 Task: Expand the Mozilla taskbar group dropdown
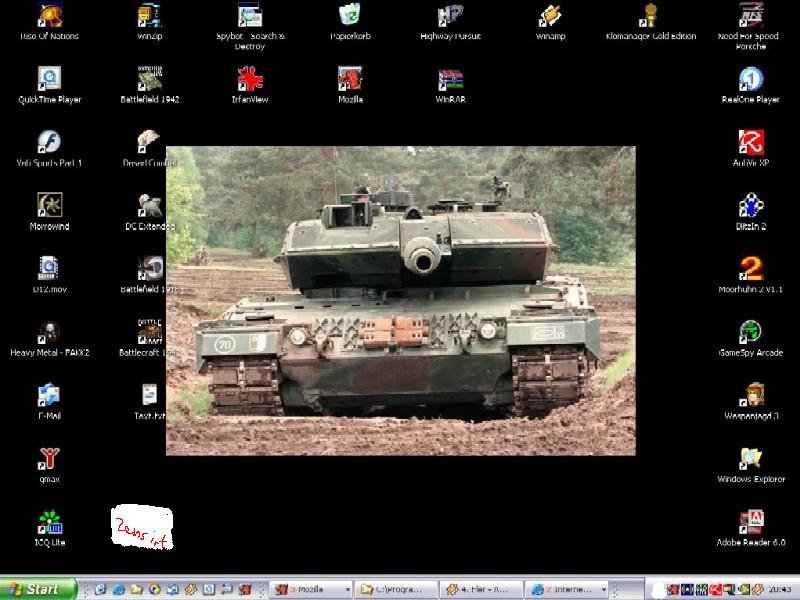click(347, 590)
